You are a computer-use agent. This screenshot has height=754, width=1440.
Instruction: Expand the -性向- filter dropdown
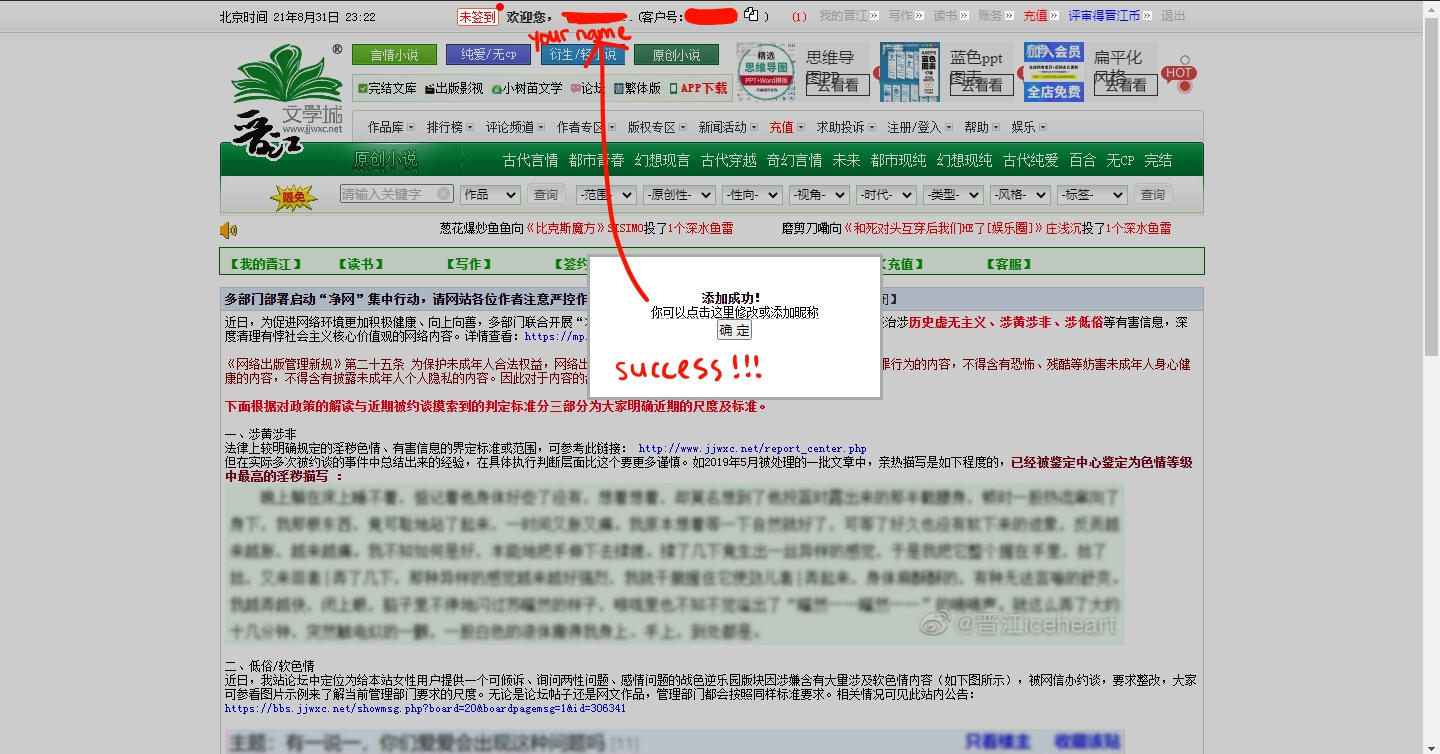click(750, 195)
